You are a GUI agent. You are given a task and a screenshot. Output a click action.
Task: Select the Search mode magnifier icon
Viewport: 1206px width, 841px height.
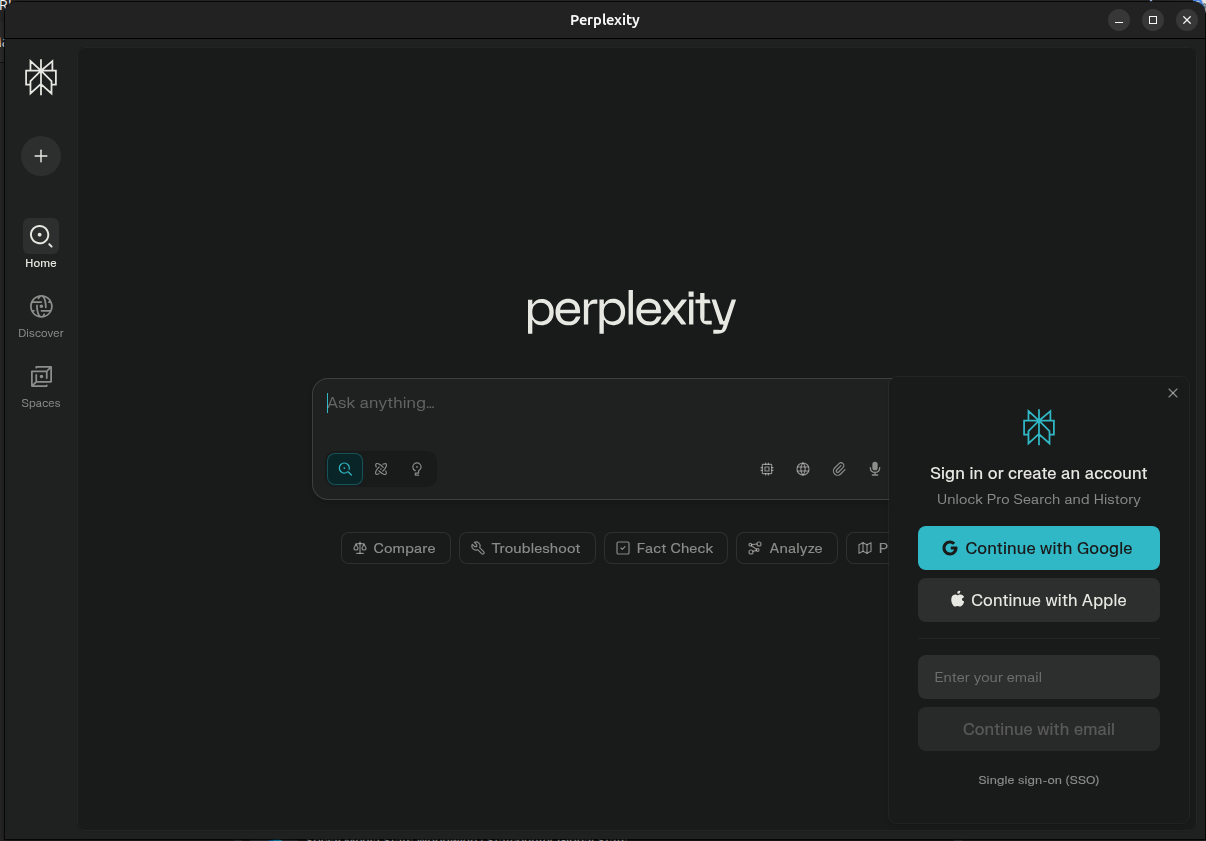(x=345, y=469)
